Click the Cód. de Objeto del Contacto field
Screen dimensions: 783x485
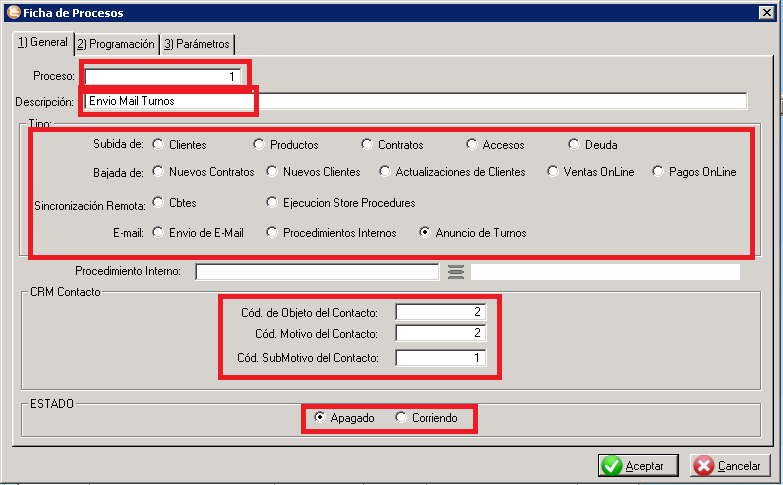click(x=440, y=312)
